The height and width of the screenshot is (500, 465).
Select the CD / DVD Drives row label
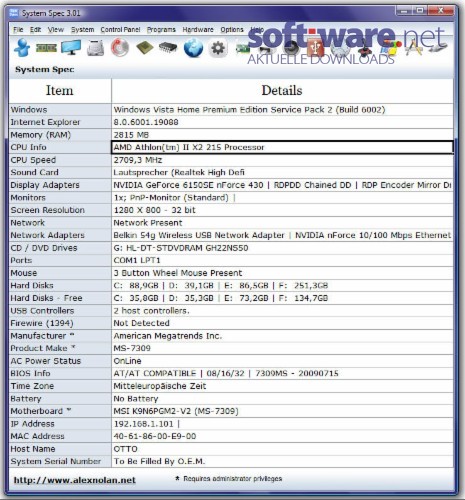[x=44, y=248]
